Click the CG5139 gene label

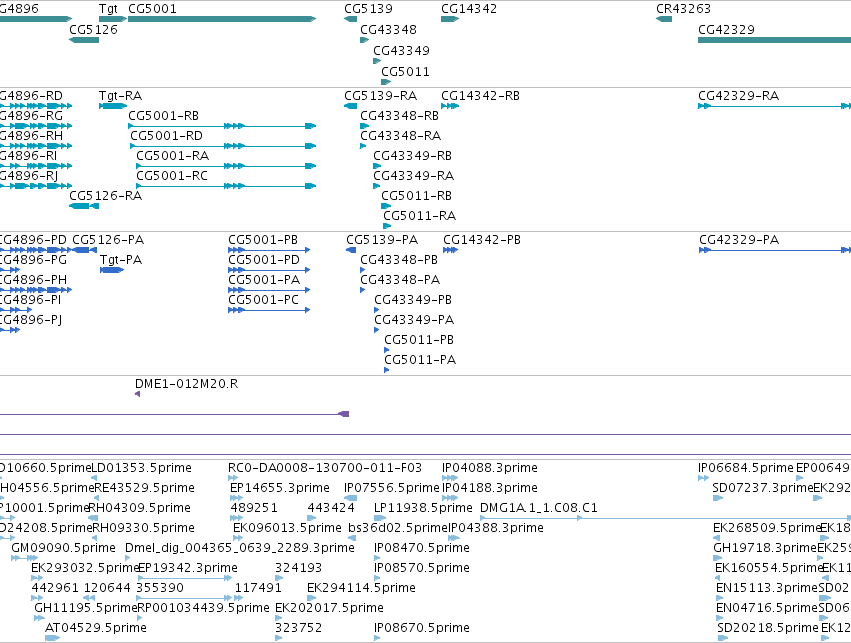point(368,9)
